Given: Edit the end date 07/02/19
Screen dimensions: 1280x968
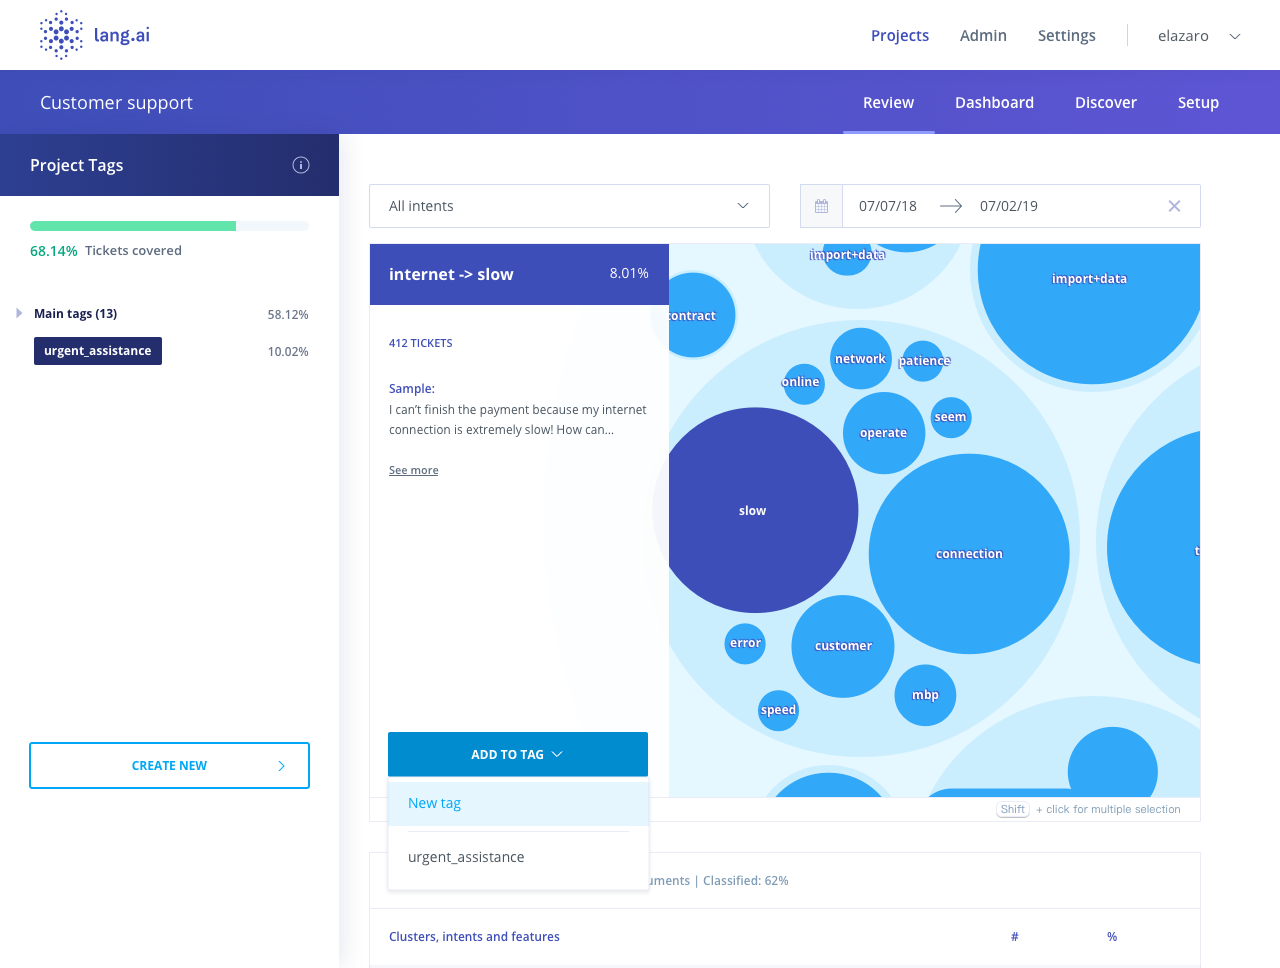Looking at the screenshot, I should tap(1008, 206).
